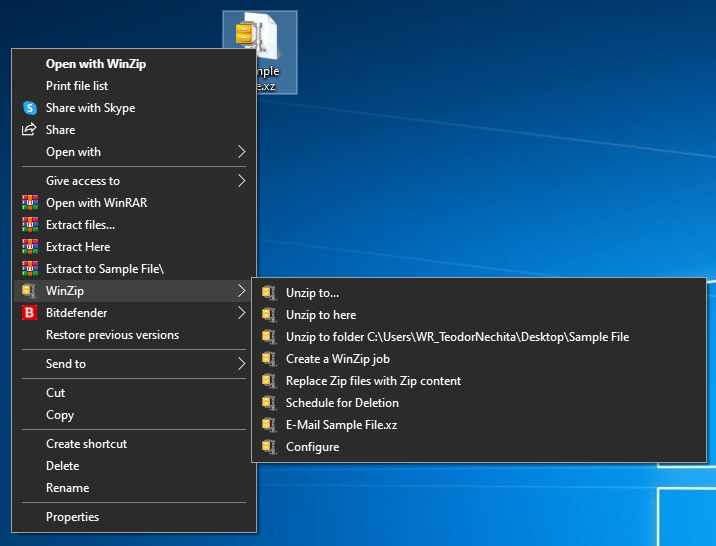Expand the Open with submenu arrow
This screenshot has height=546, width=716.
(x=241, y=152)
